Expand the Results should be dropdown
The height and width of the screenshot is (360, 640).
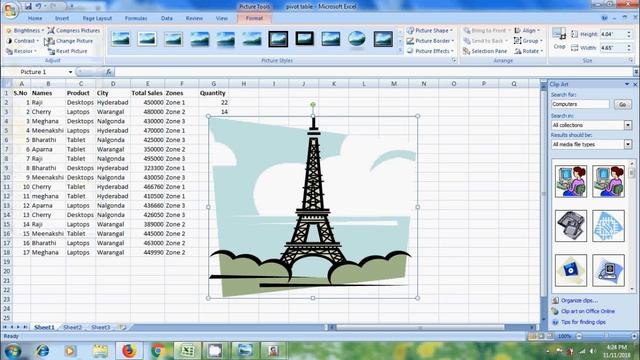[x=628, y=144]
